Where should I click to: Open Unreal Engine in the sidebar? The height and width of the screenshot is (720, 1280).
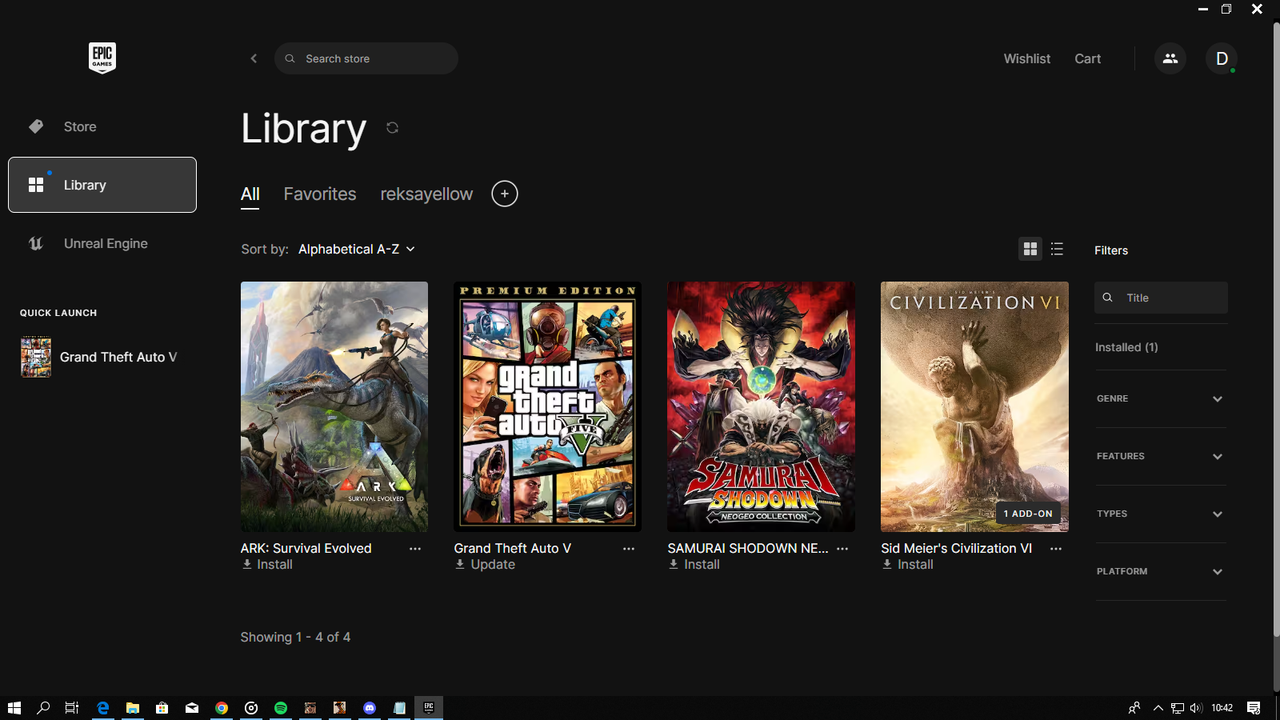pyautogui.click(x=102, y=243)
